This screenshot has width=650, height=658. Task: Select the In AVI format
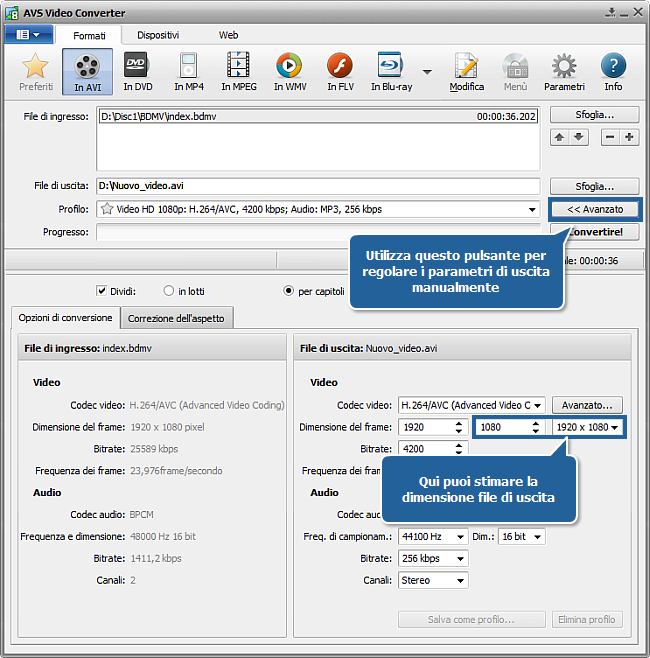pos(87,72)
